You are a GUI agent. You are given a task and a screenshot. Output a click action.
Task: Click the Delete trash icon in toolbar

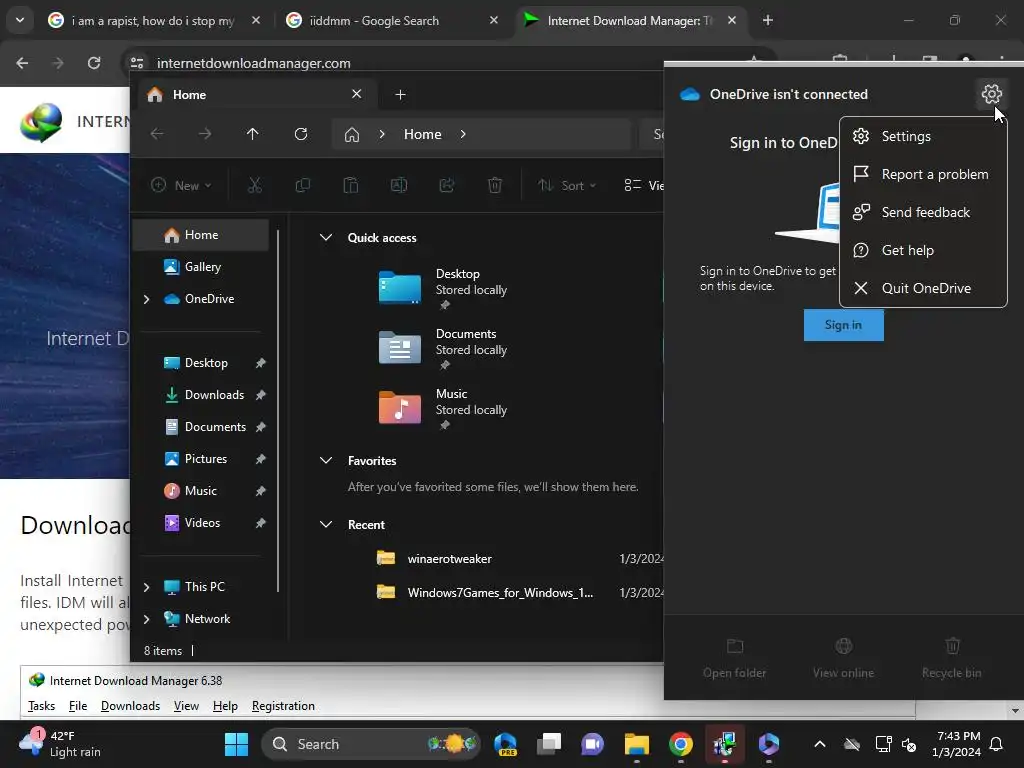(495, 185)
